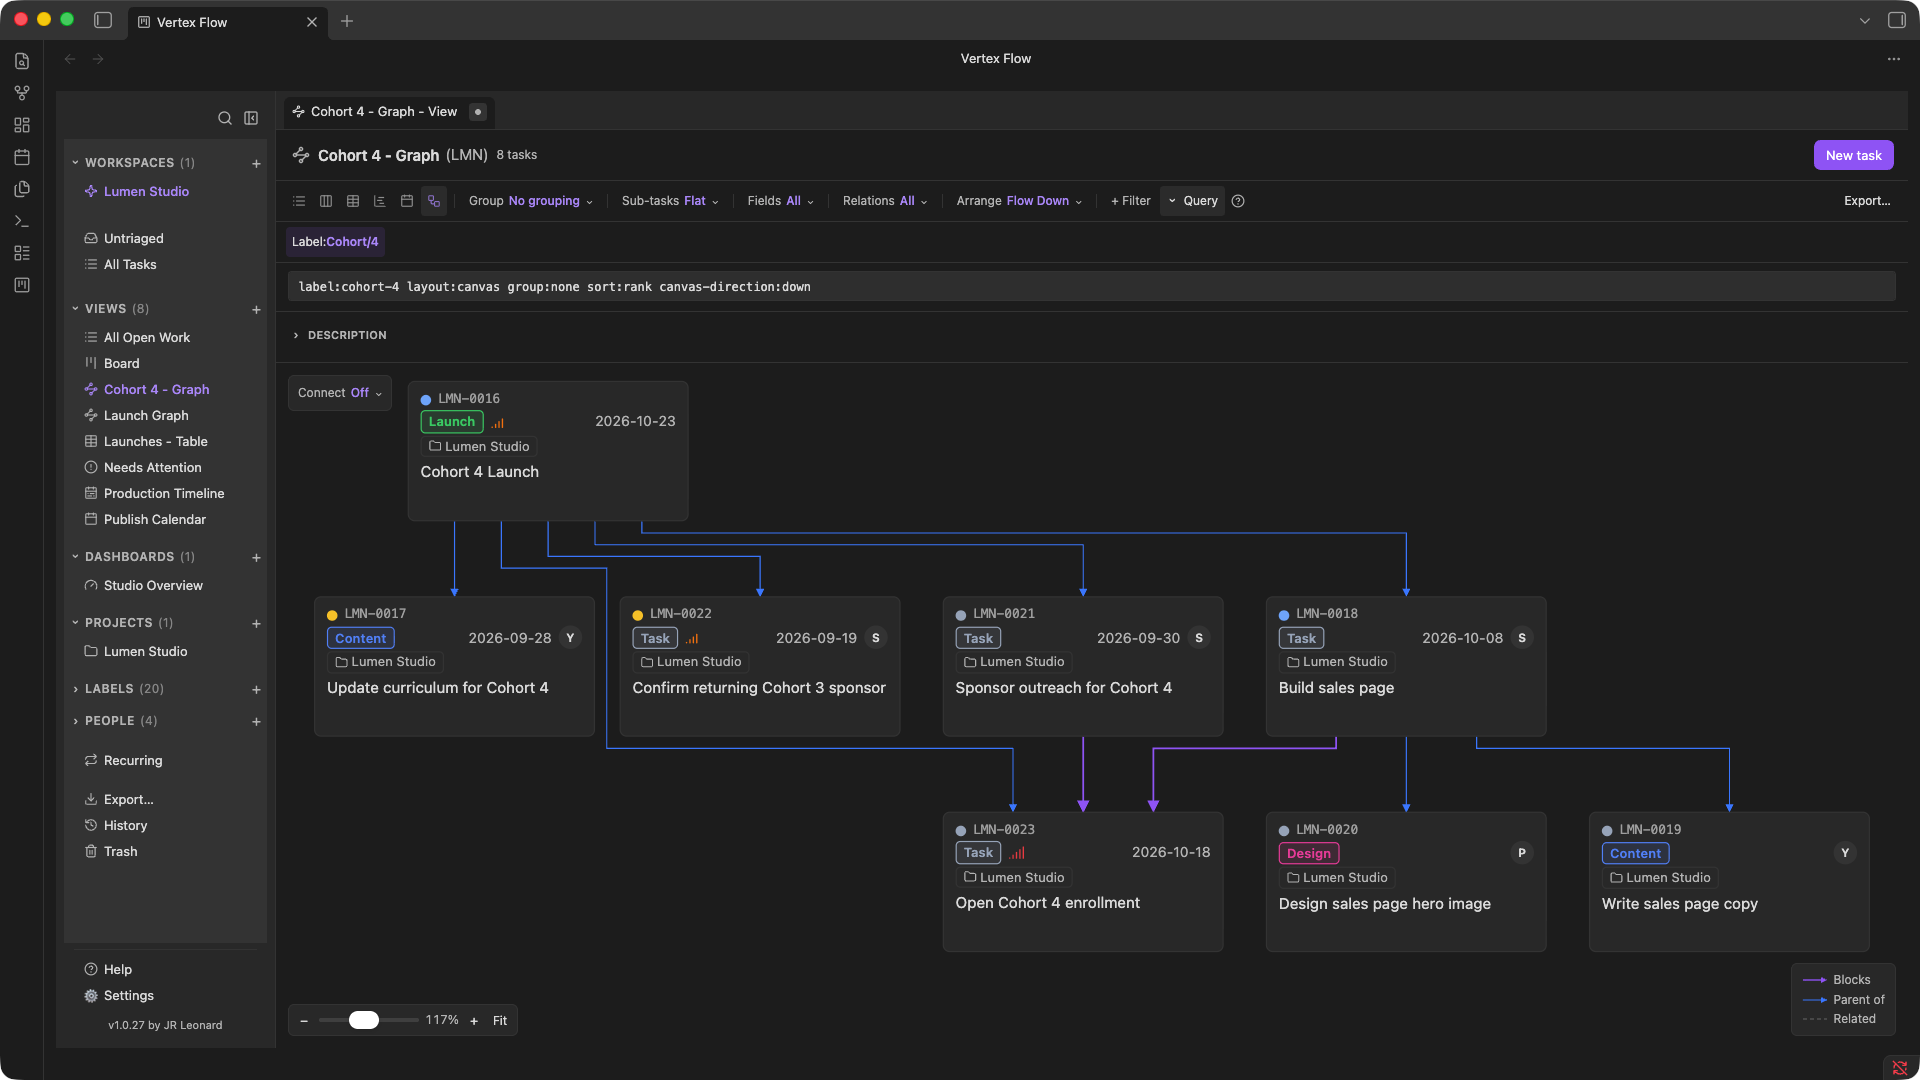
Task: Switch to timeline gantt layout icon
Action: tap(380, 201)
